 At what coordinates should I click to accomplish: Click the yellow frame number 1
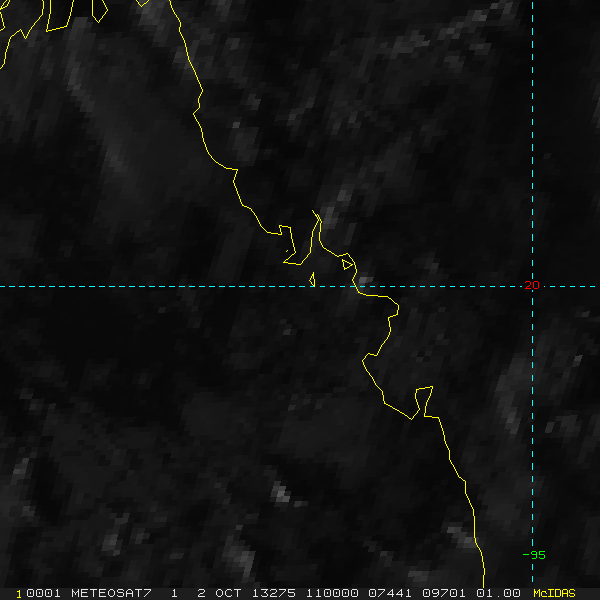18,594
